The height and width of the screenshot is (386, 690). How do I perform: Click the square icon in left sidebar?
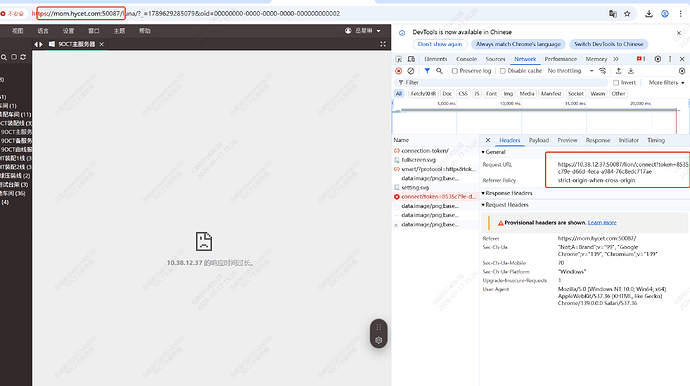14,57
